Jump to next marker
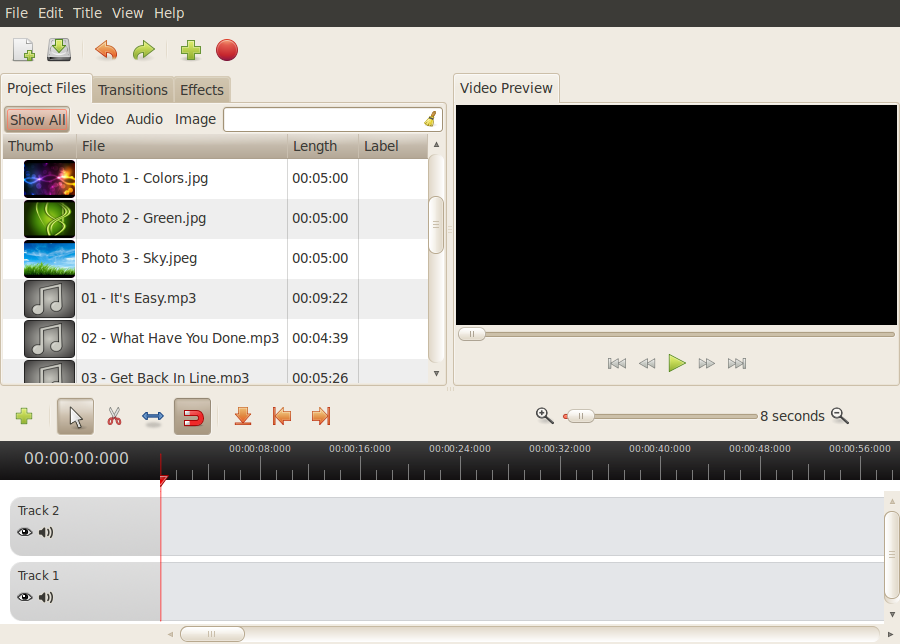 pyautogui.click(x=321, y=416)
